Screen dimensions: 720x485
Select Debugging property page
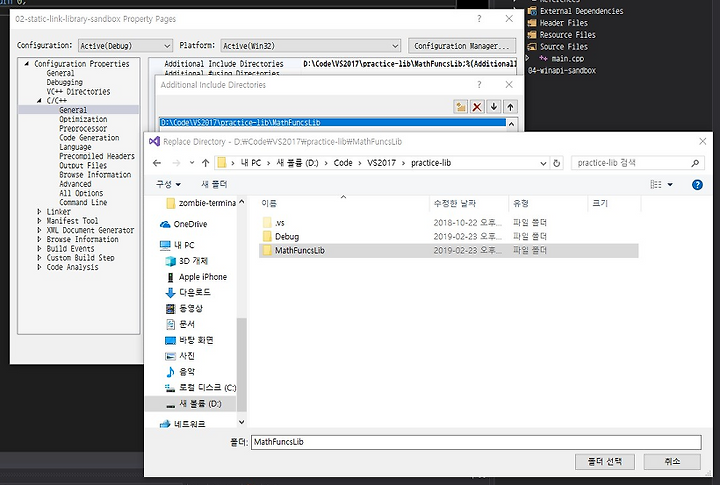tap(64, 82)
